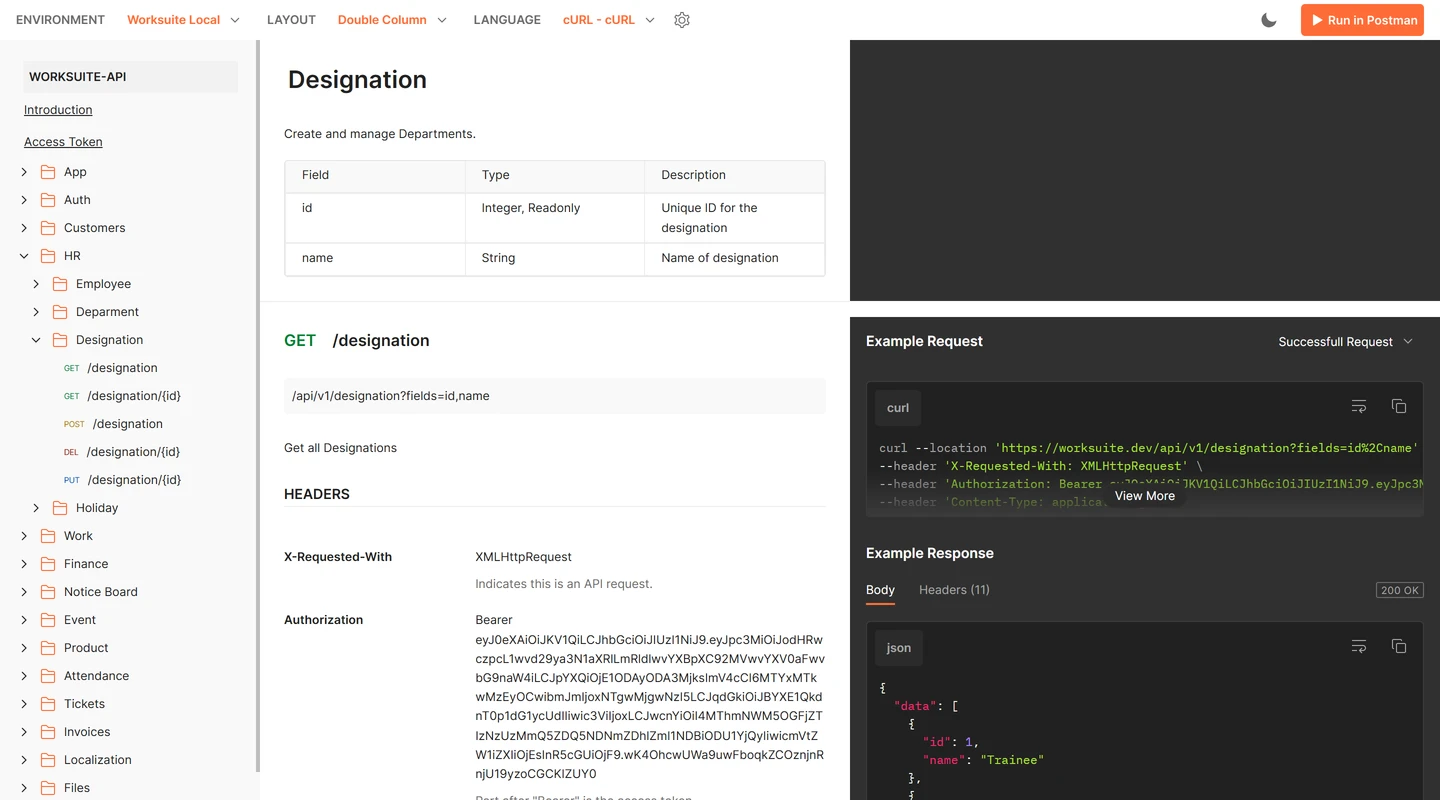
Task: Toggle word wrap in curl request block
Action: point(1359,406)
